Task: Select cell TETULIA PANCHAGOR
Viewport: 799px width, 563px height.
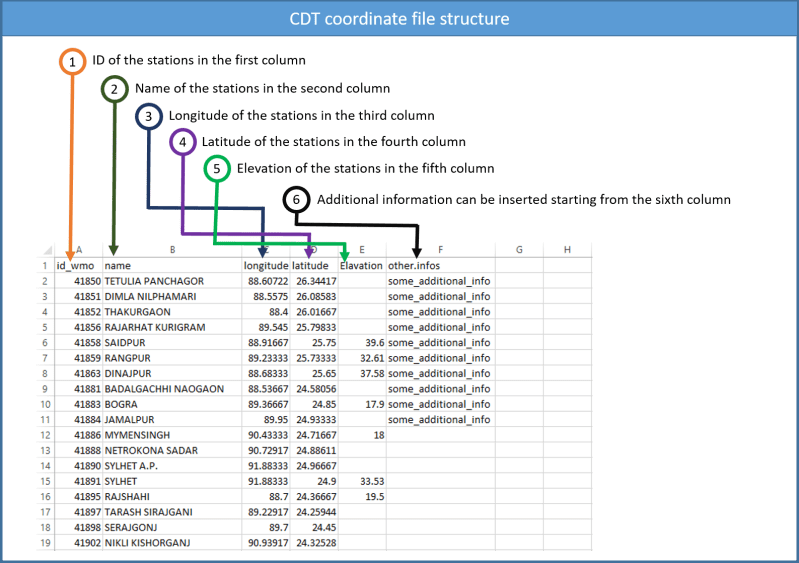Action: (172, 281)
